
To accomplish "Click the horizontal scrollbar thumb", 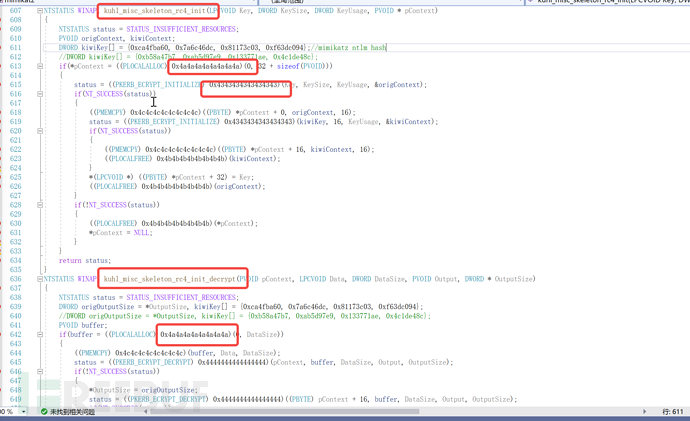I will tap(284, 412).
